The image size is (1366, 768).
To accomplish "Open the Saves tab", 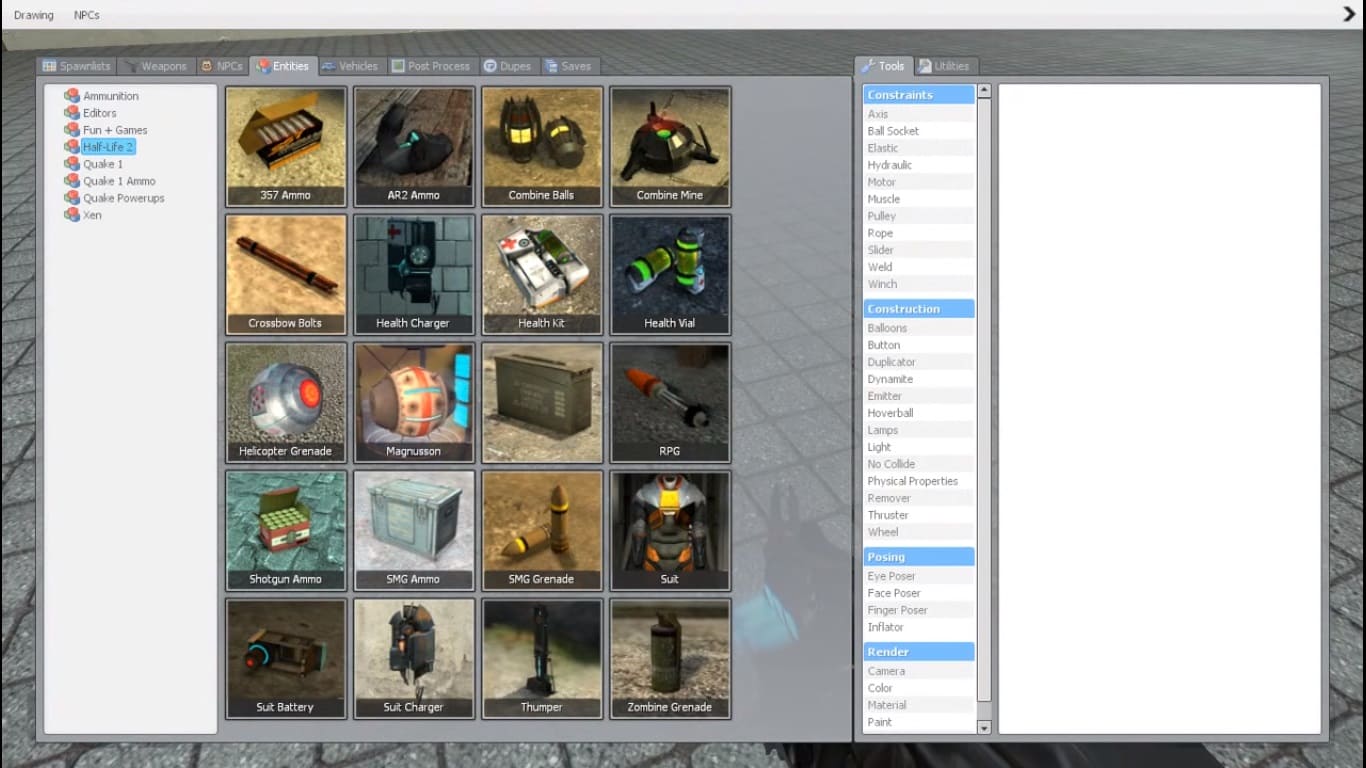I will click(x=568, y=66).
